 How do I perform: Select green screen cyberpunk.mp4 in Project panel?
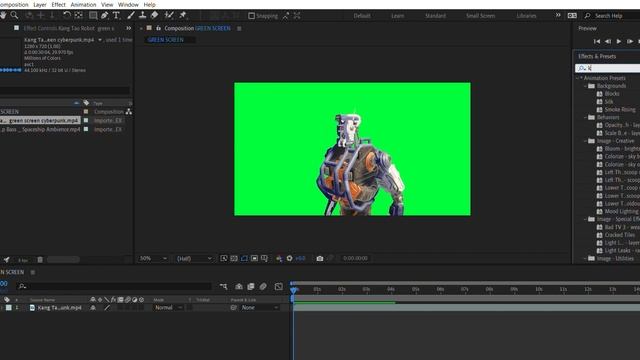[40, 120]
